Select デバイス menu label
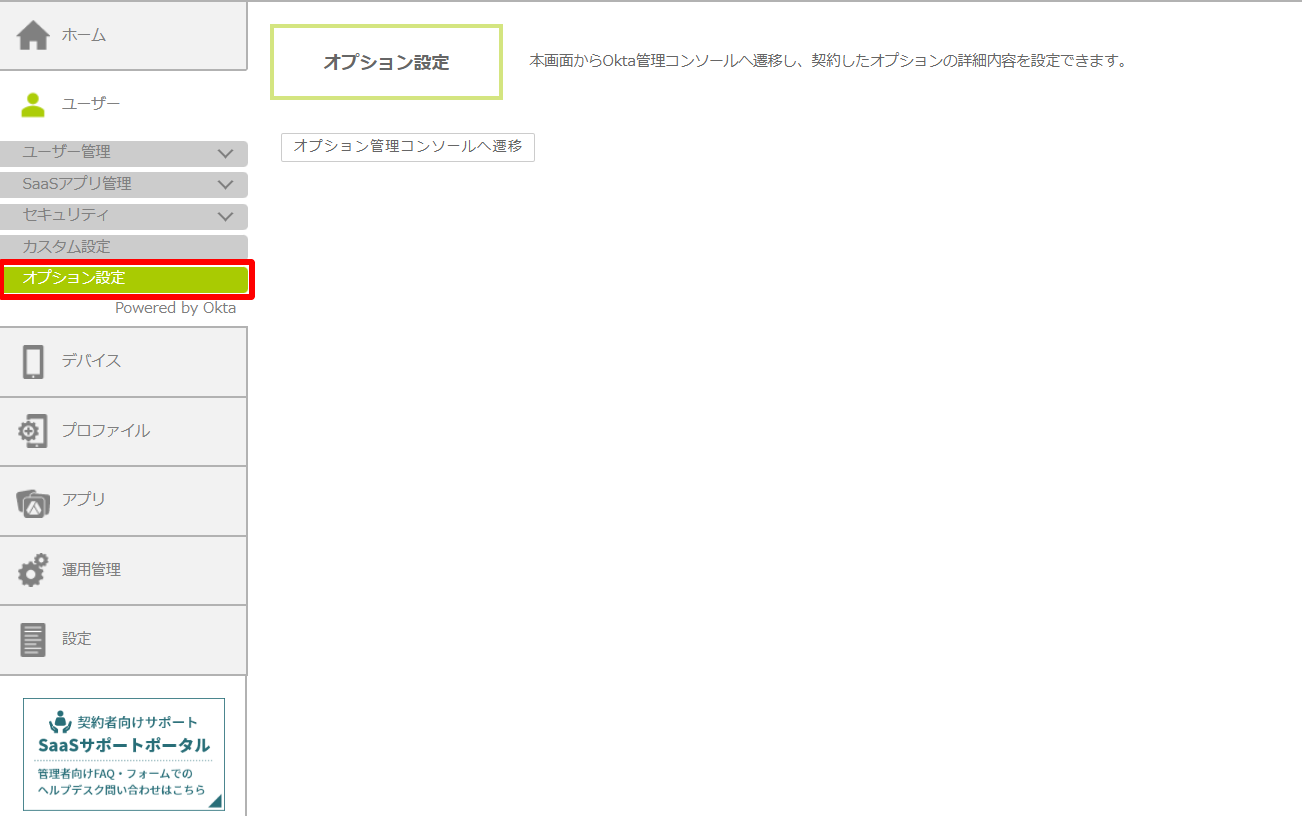1302x816 pixels. pos(91,361)
